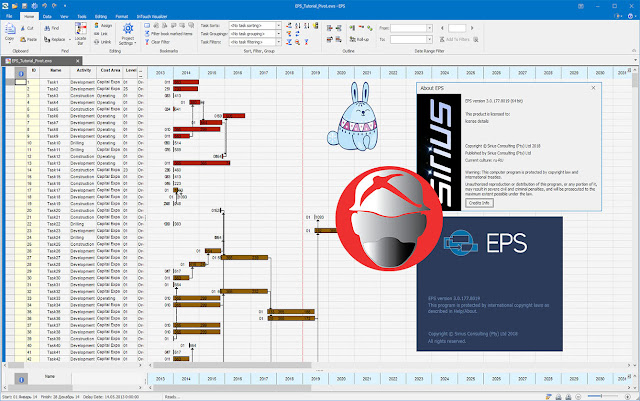The width and height of the screenshot is (640, 401).
Task: Click the Cost Area column header
Action: [x=110, y=71]
